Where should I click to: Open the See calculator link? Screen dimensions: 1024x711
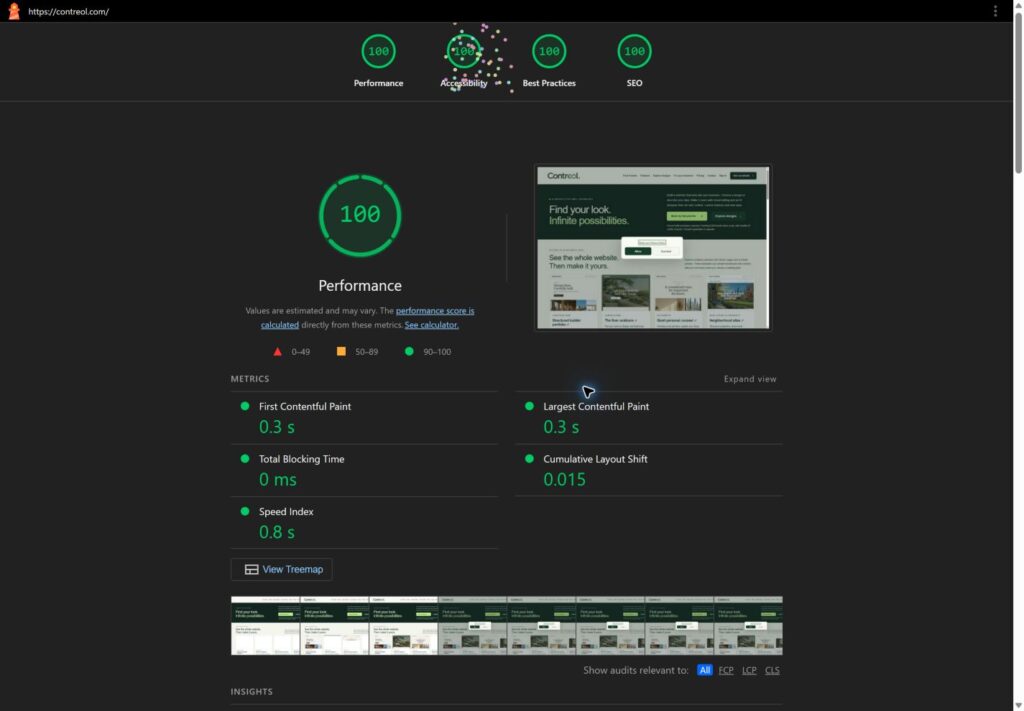coord(432,324)
